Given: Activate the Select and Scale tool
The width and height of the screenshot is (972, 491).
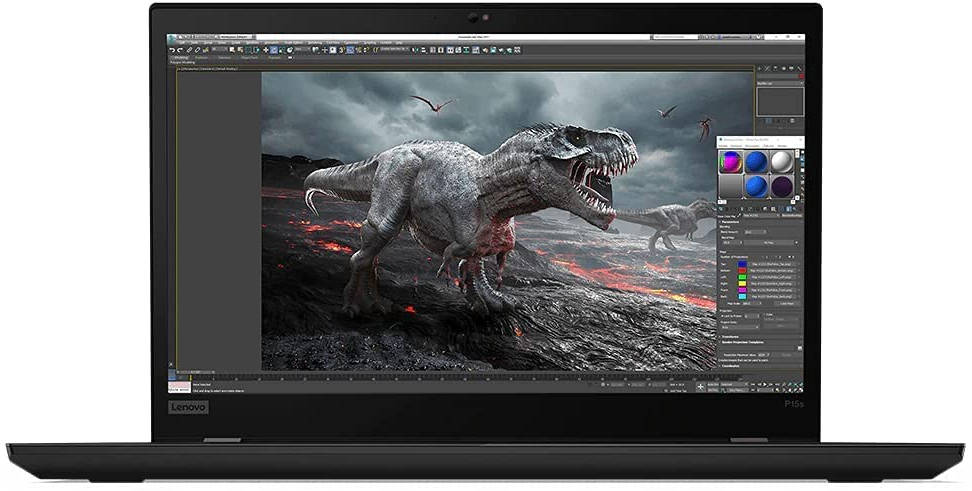Looking at the screenshot, I should coord(281,50).
